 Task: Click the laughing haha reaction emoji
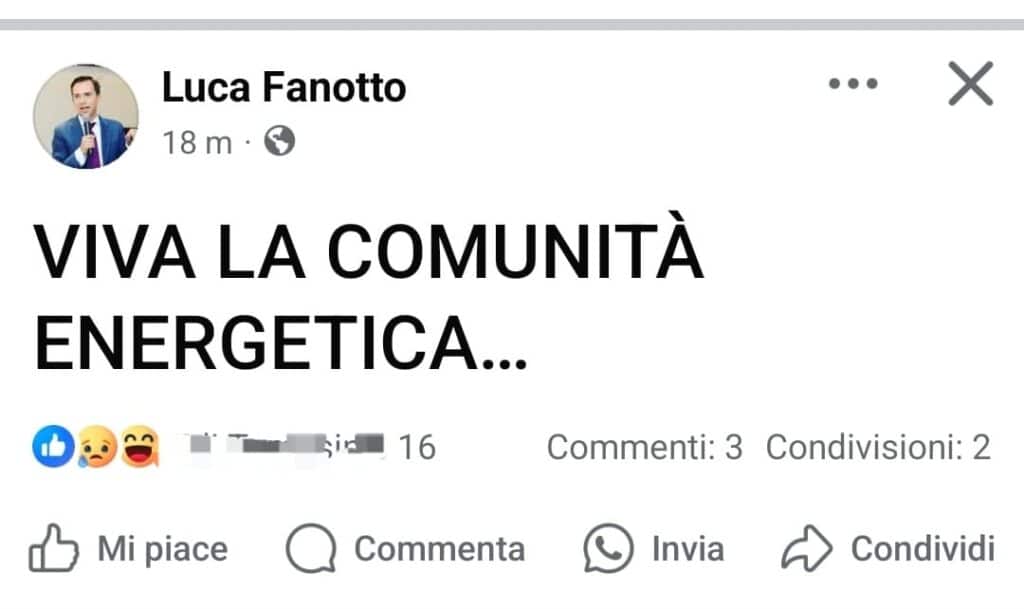(140, 446)
